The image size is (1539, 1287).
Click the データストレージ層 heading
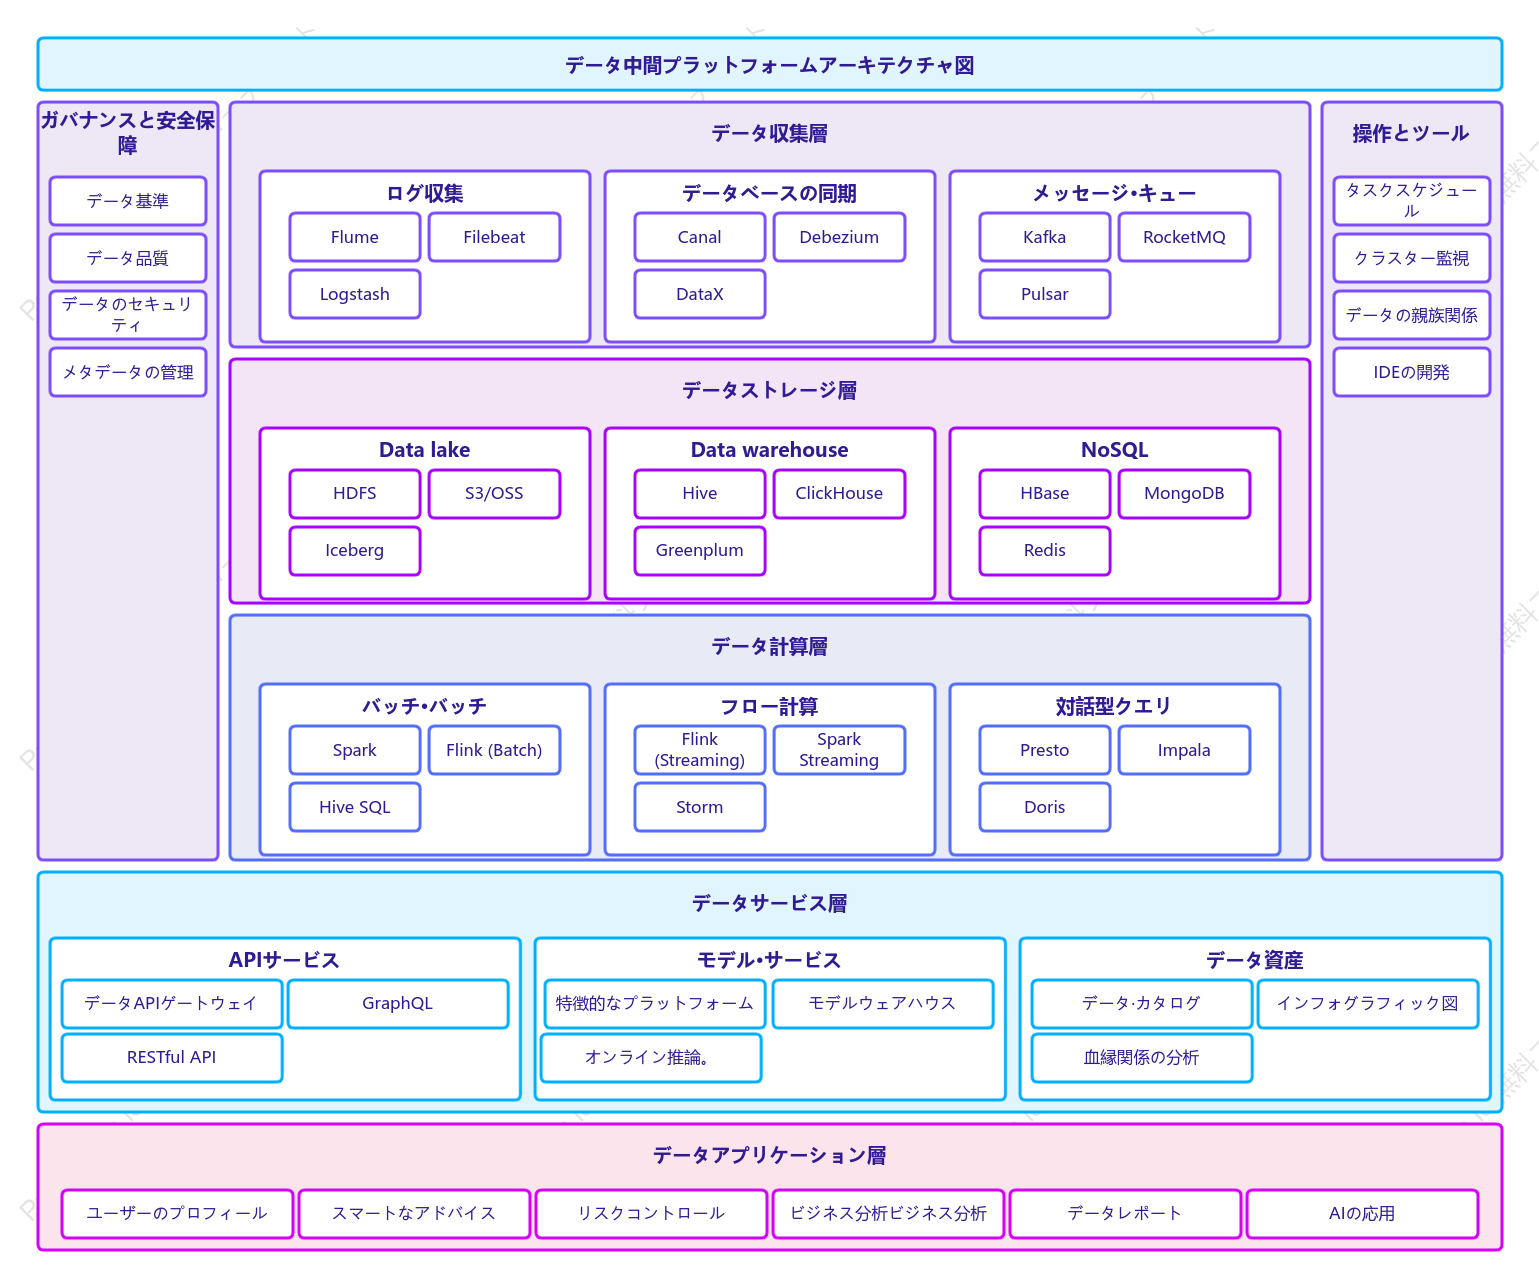[x=770, y=390]
